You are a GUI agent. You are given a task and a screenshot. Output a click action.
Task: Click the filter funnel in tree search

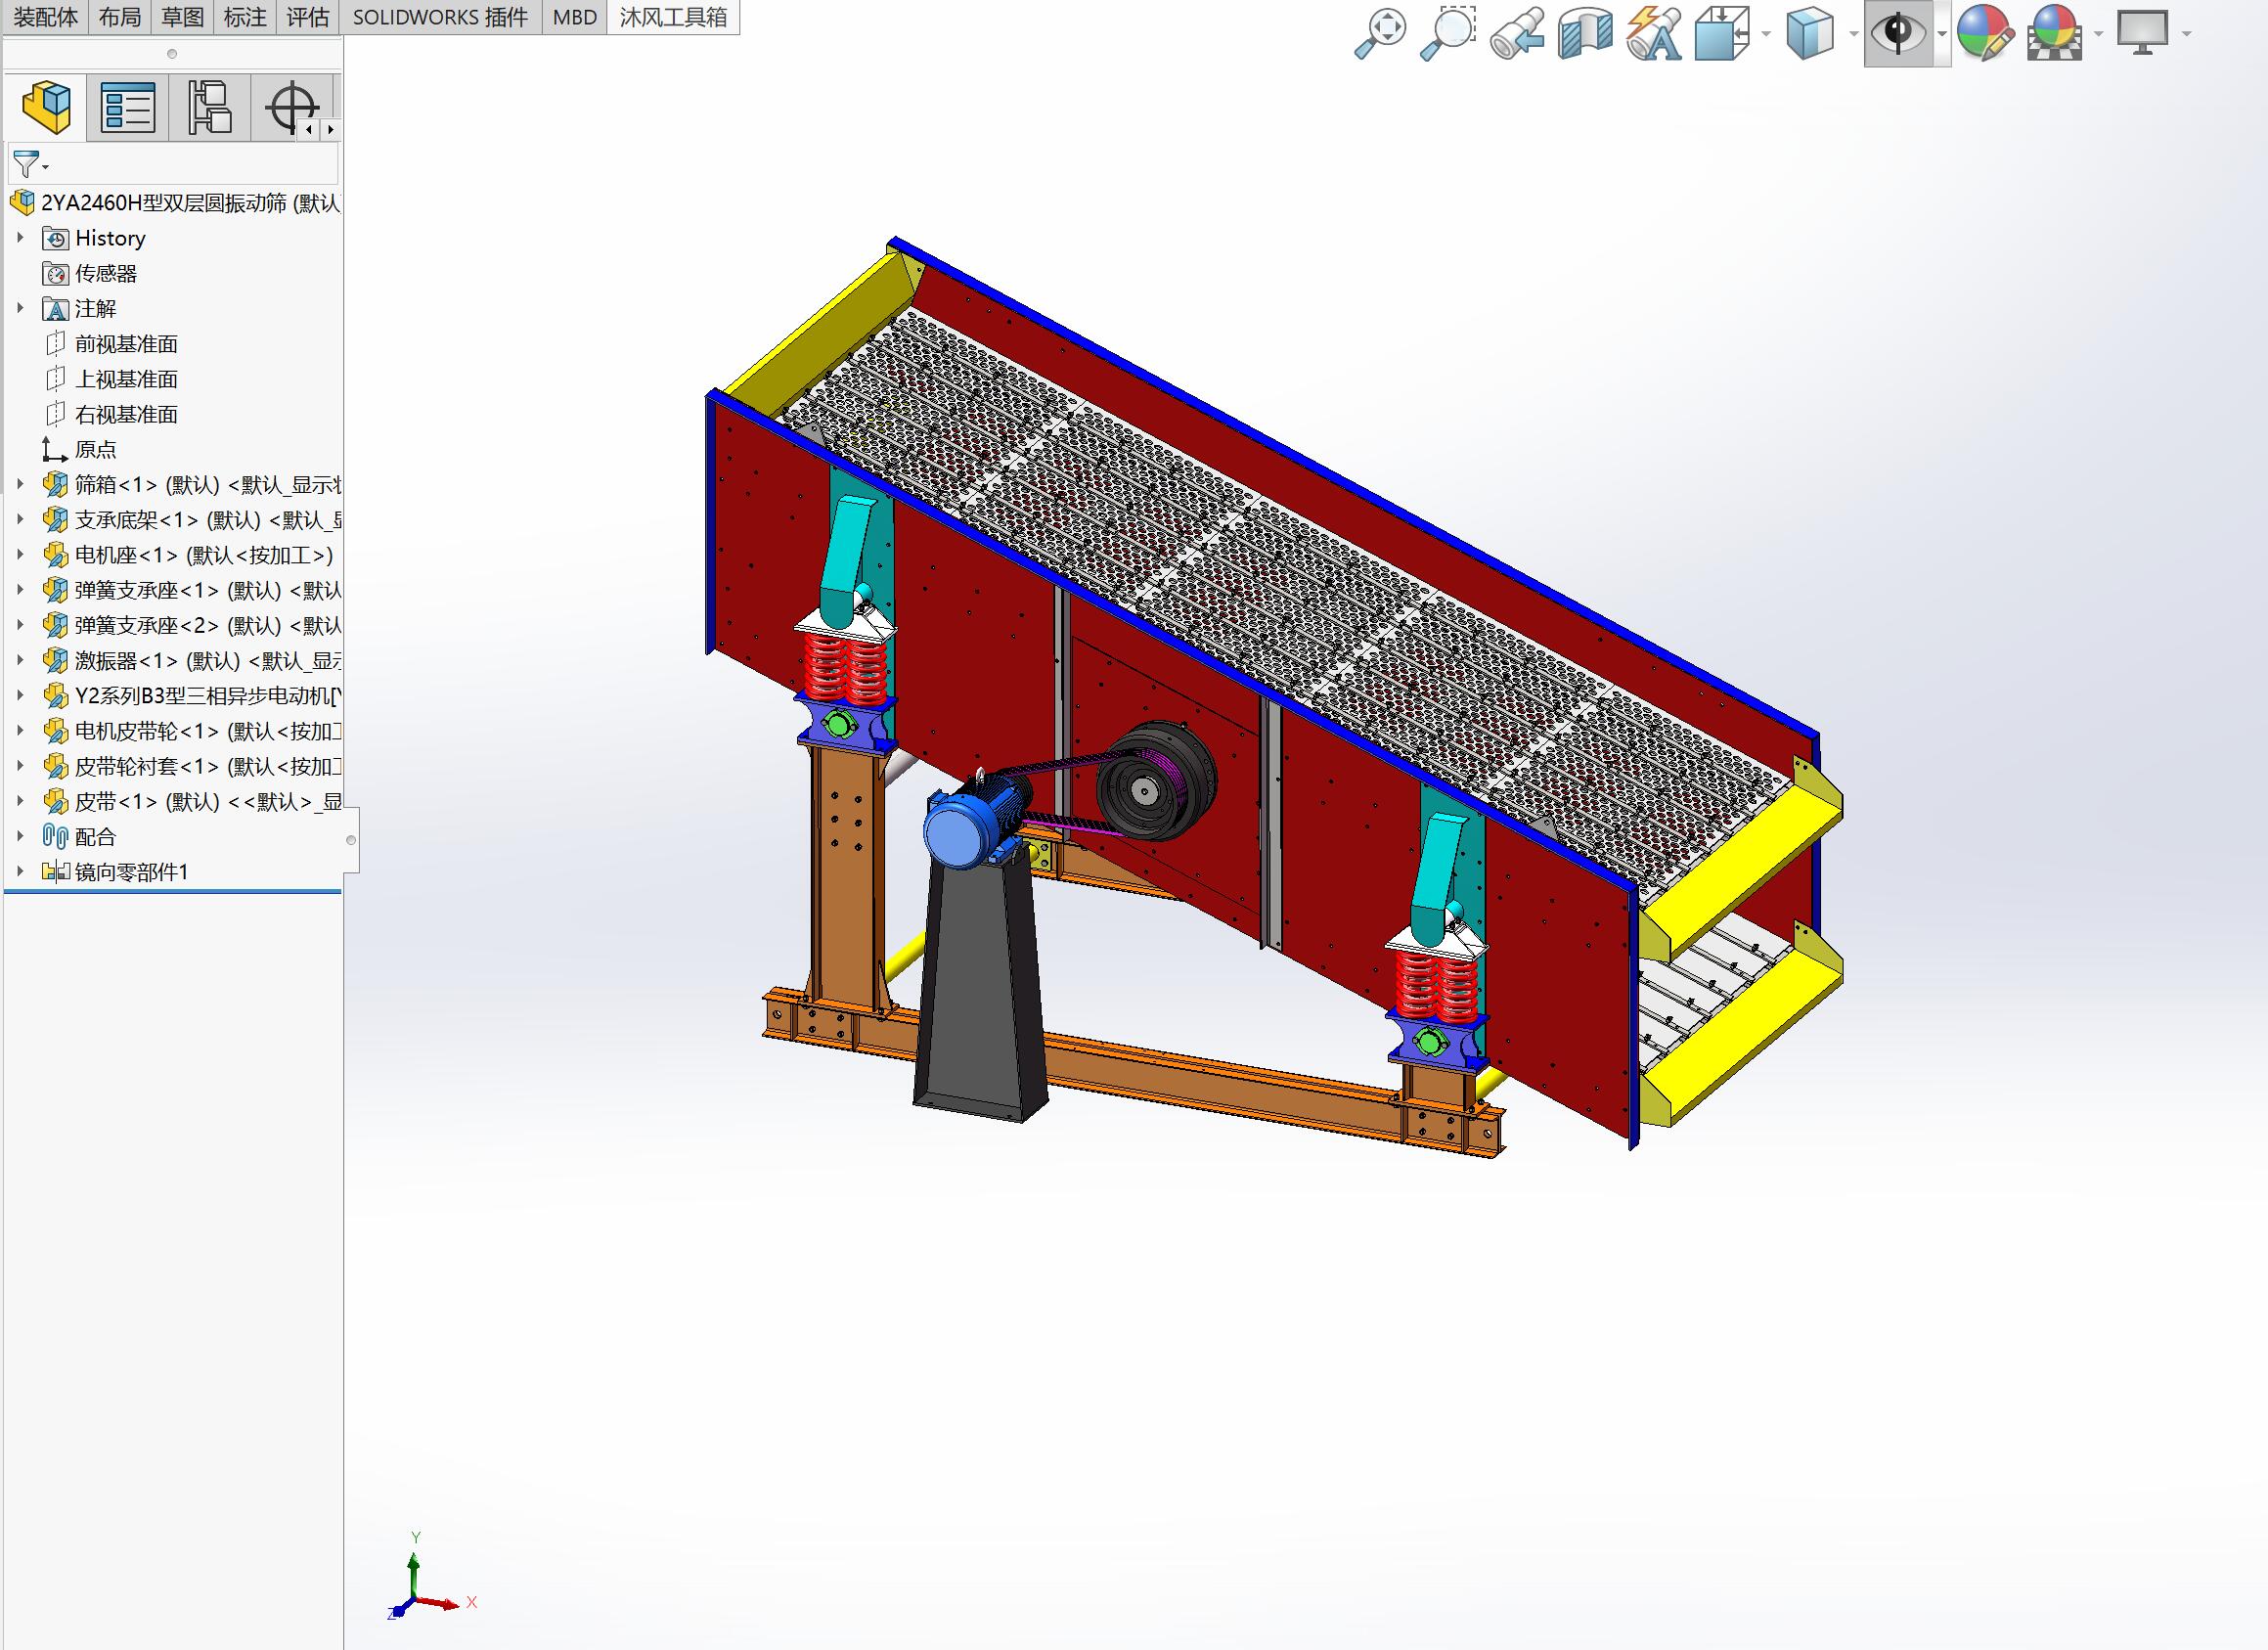click(27, 164)
